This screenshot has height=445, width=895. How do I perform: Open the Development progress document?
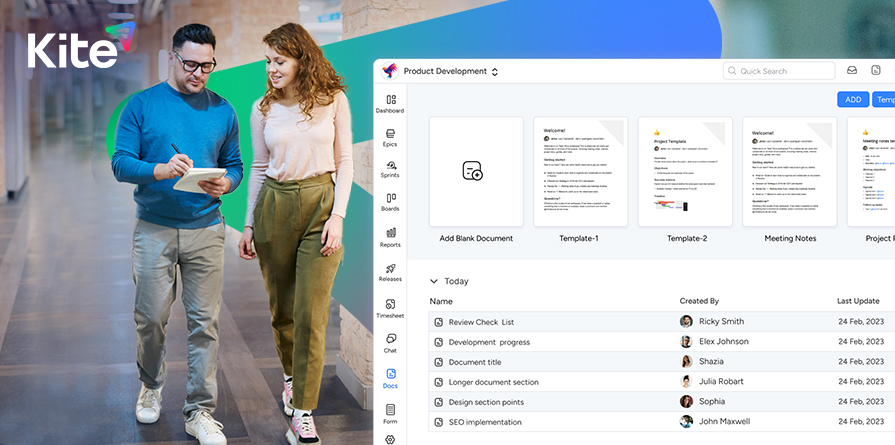[489, 342]
